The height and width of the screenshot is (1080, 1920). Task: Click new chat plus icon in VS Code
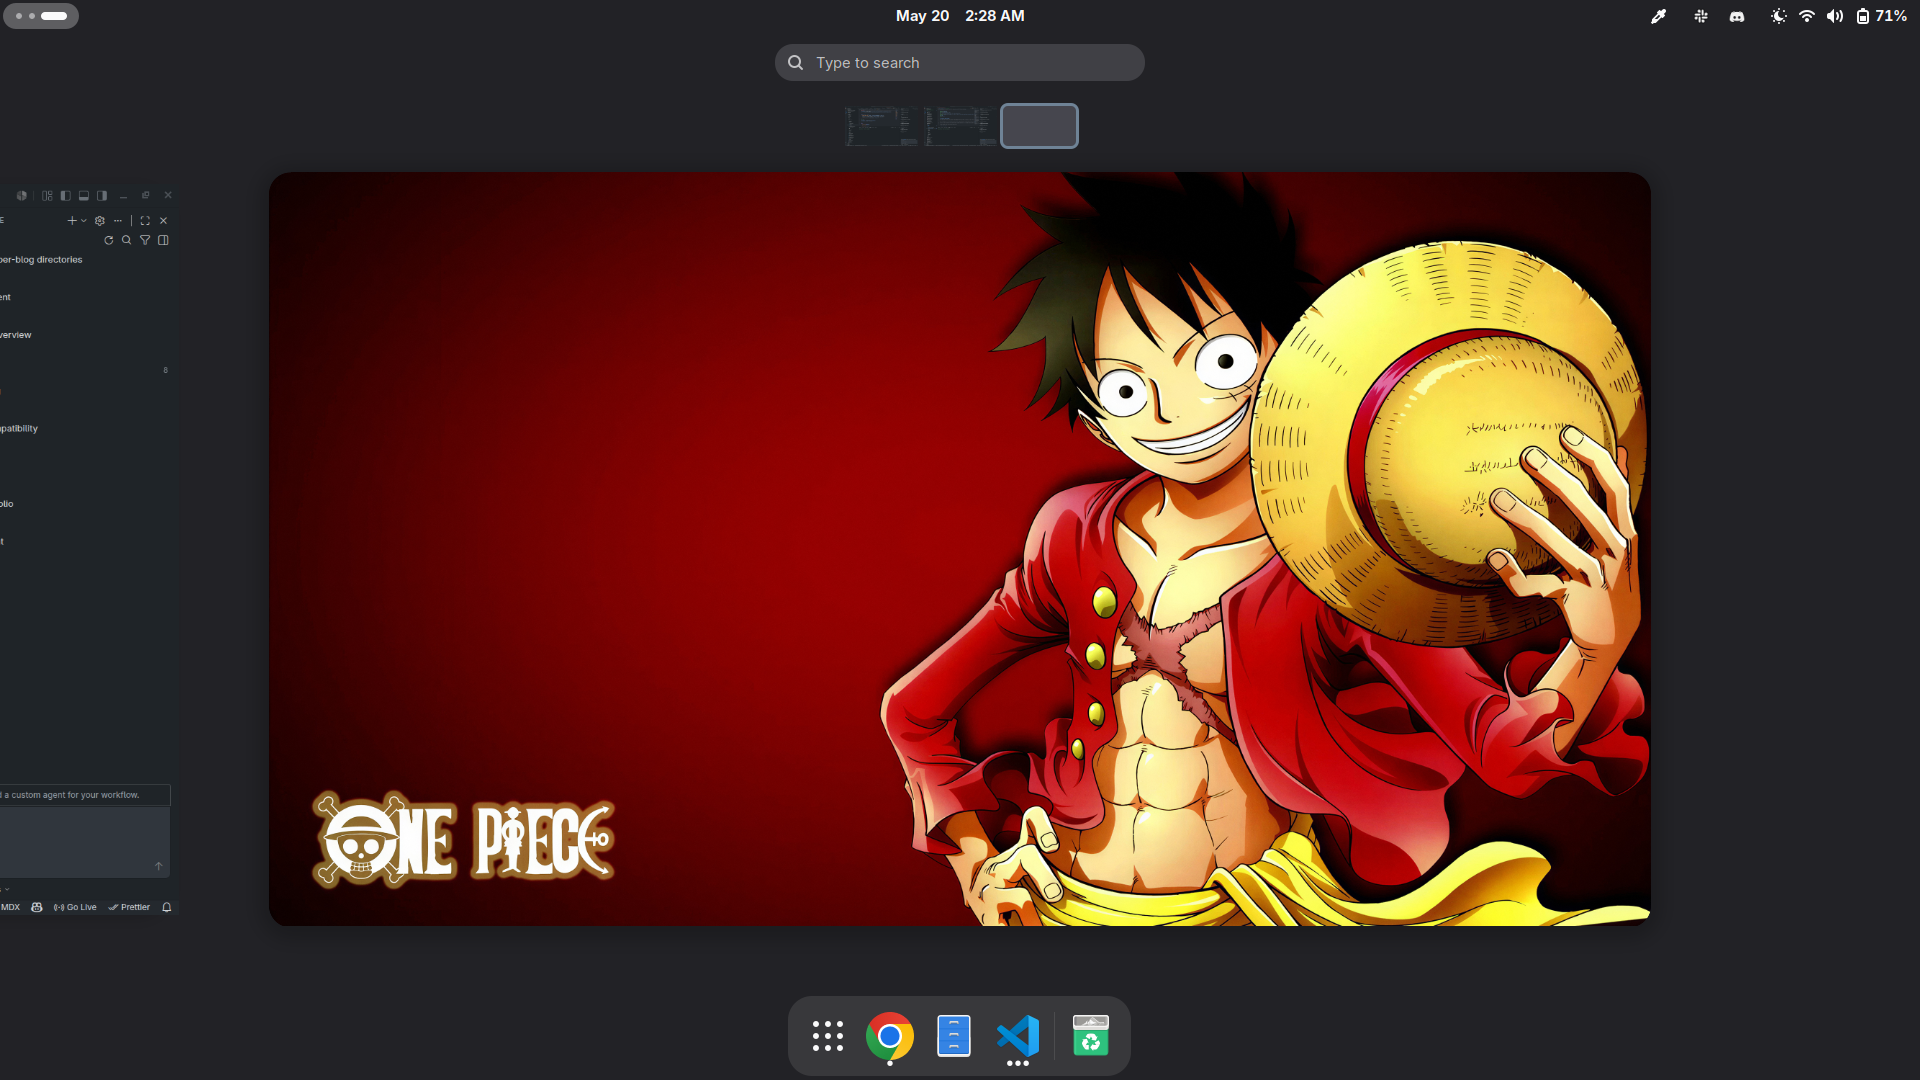72,221
